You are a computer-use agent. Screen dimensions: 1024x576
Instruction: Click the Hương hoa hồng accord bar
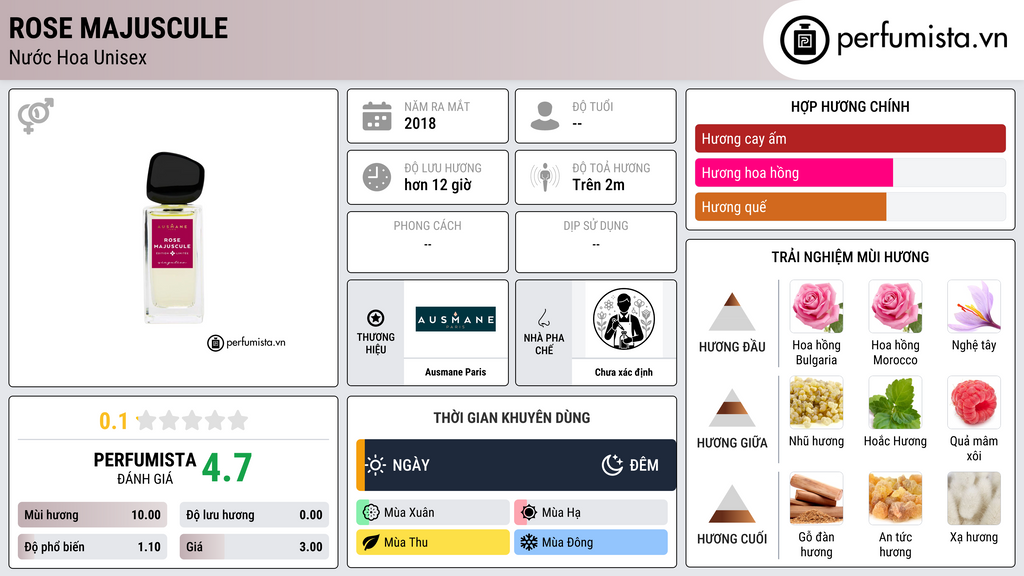850,173
